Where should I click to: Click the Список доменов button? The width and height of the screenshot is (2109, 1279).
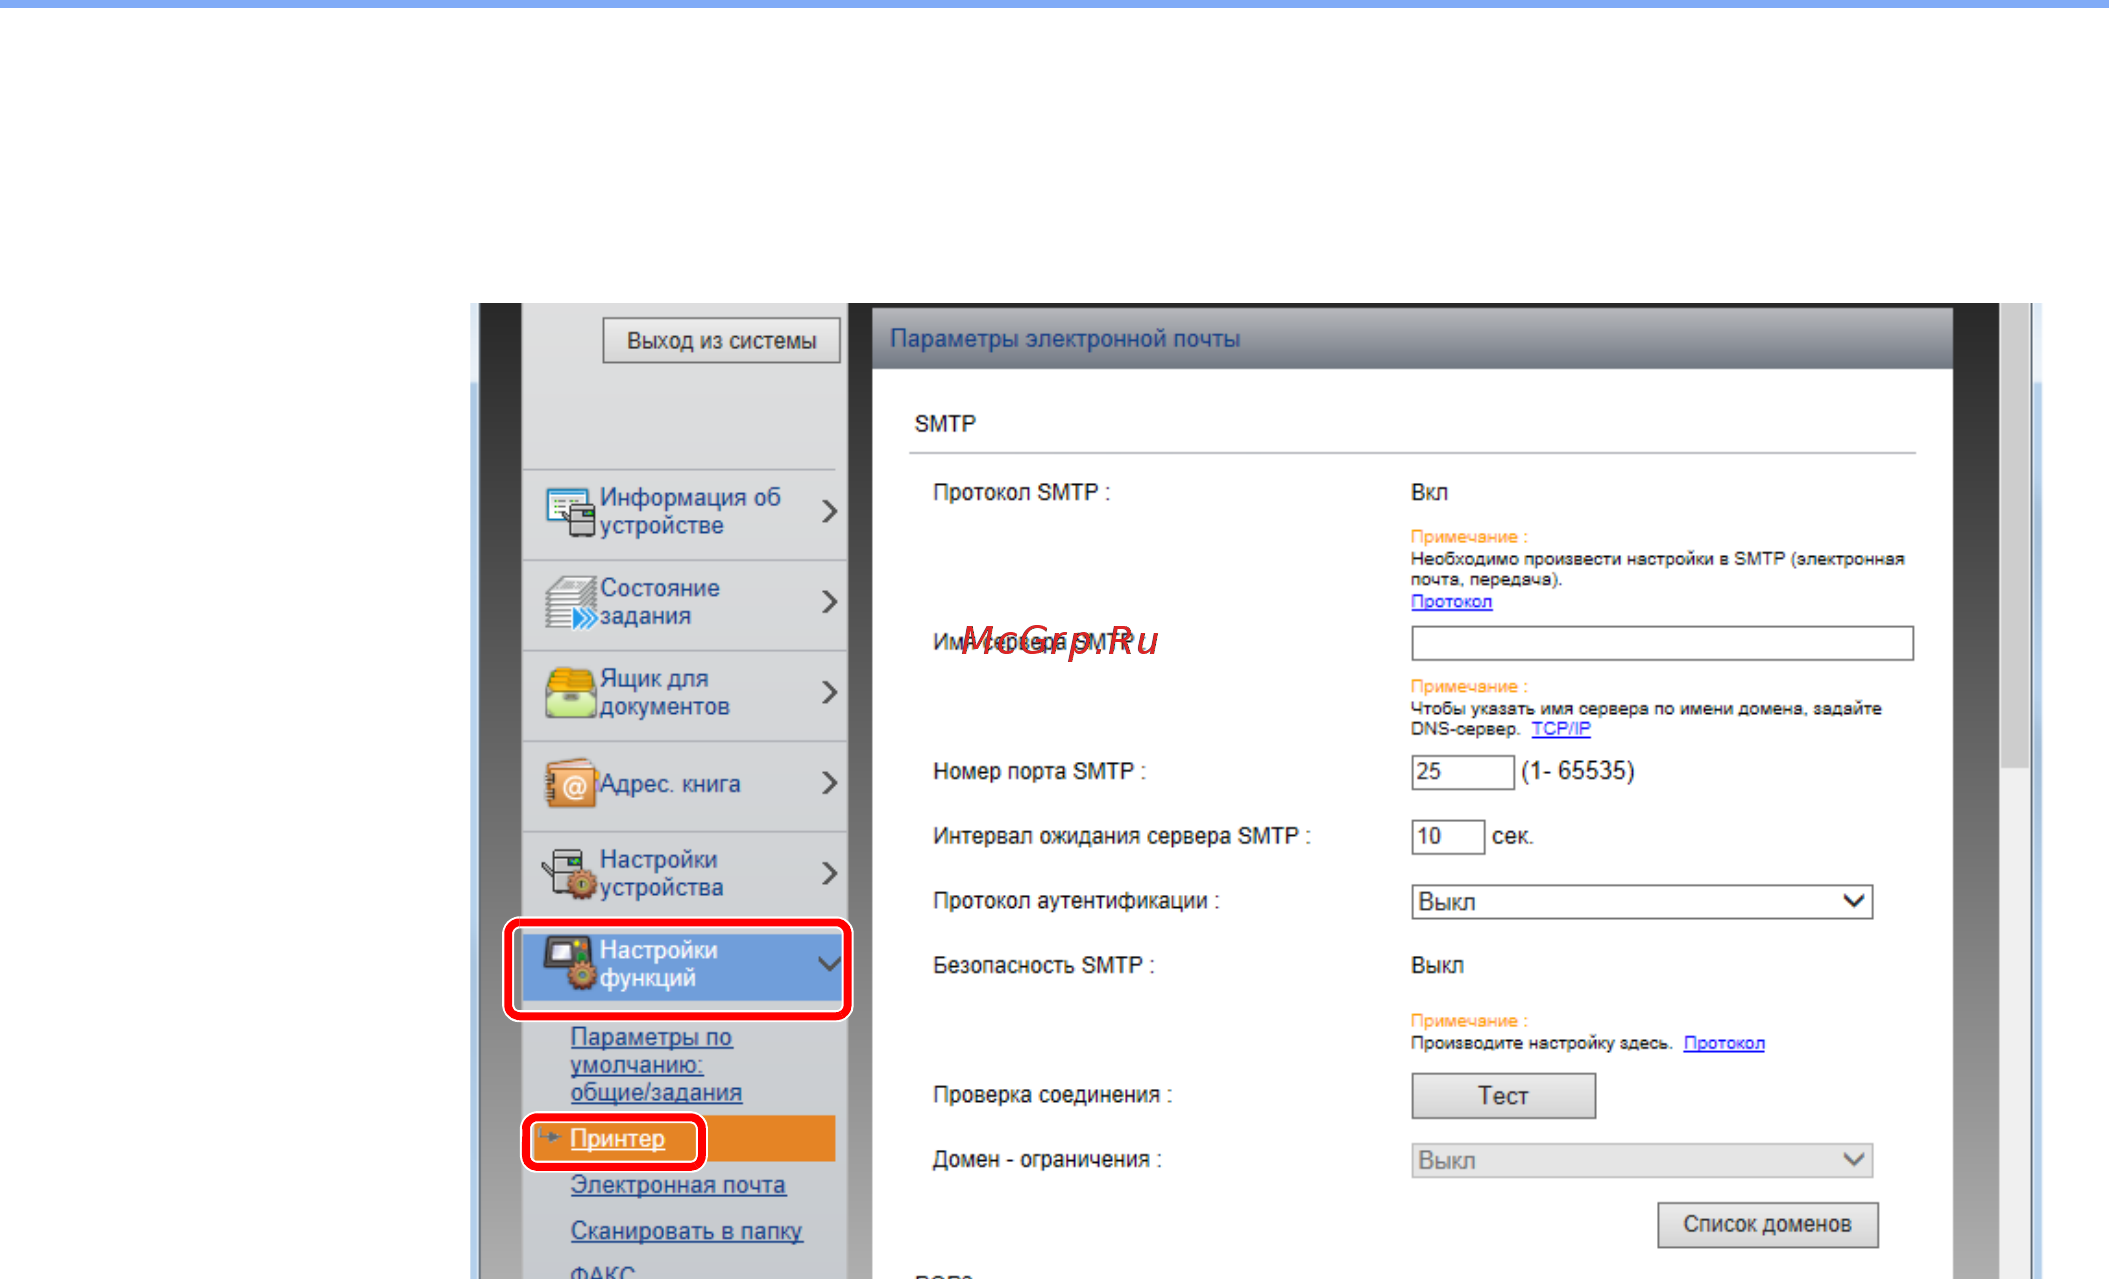coord(1767,1224)
